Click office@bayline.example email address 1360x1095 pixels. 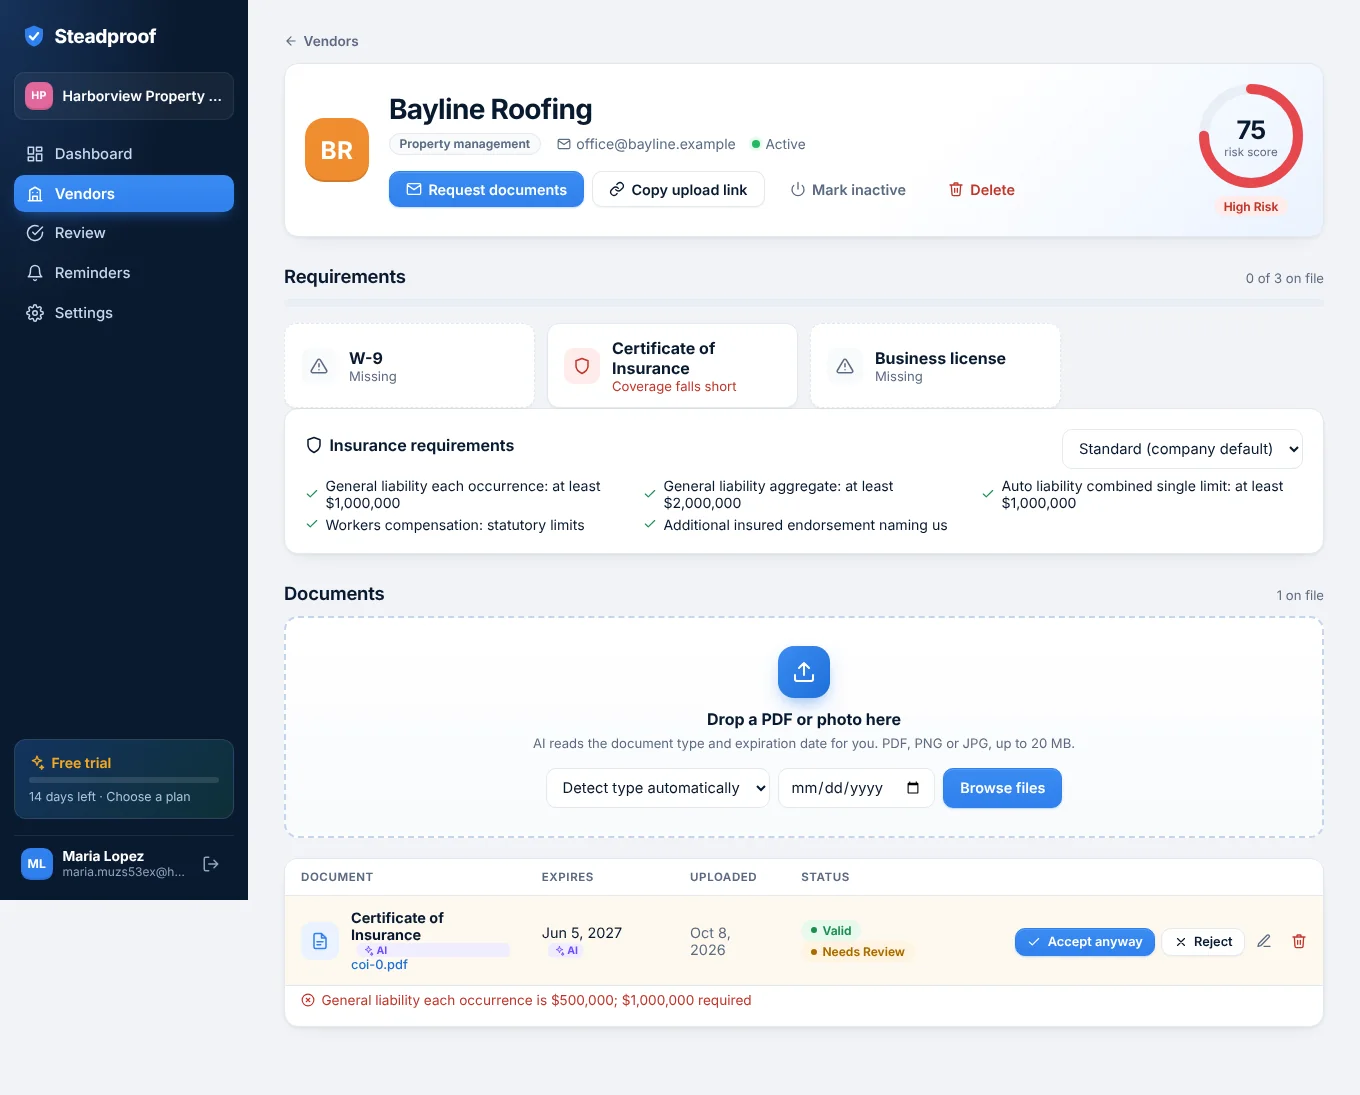click(646, 144)
